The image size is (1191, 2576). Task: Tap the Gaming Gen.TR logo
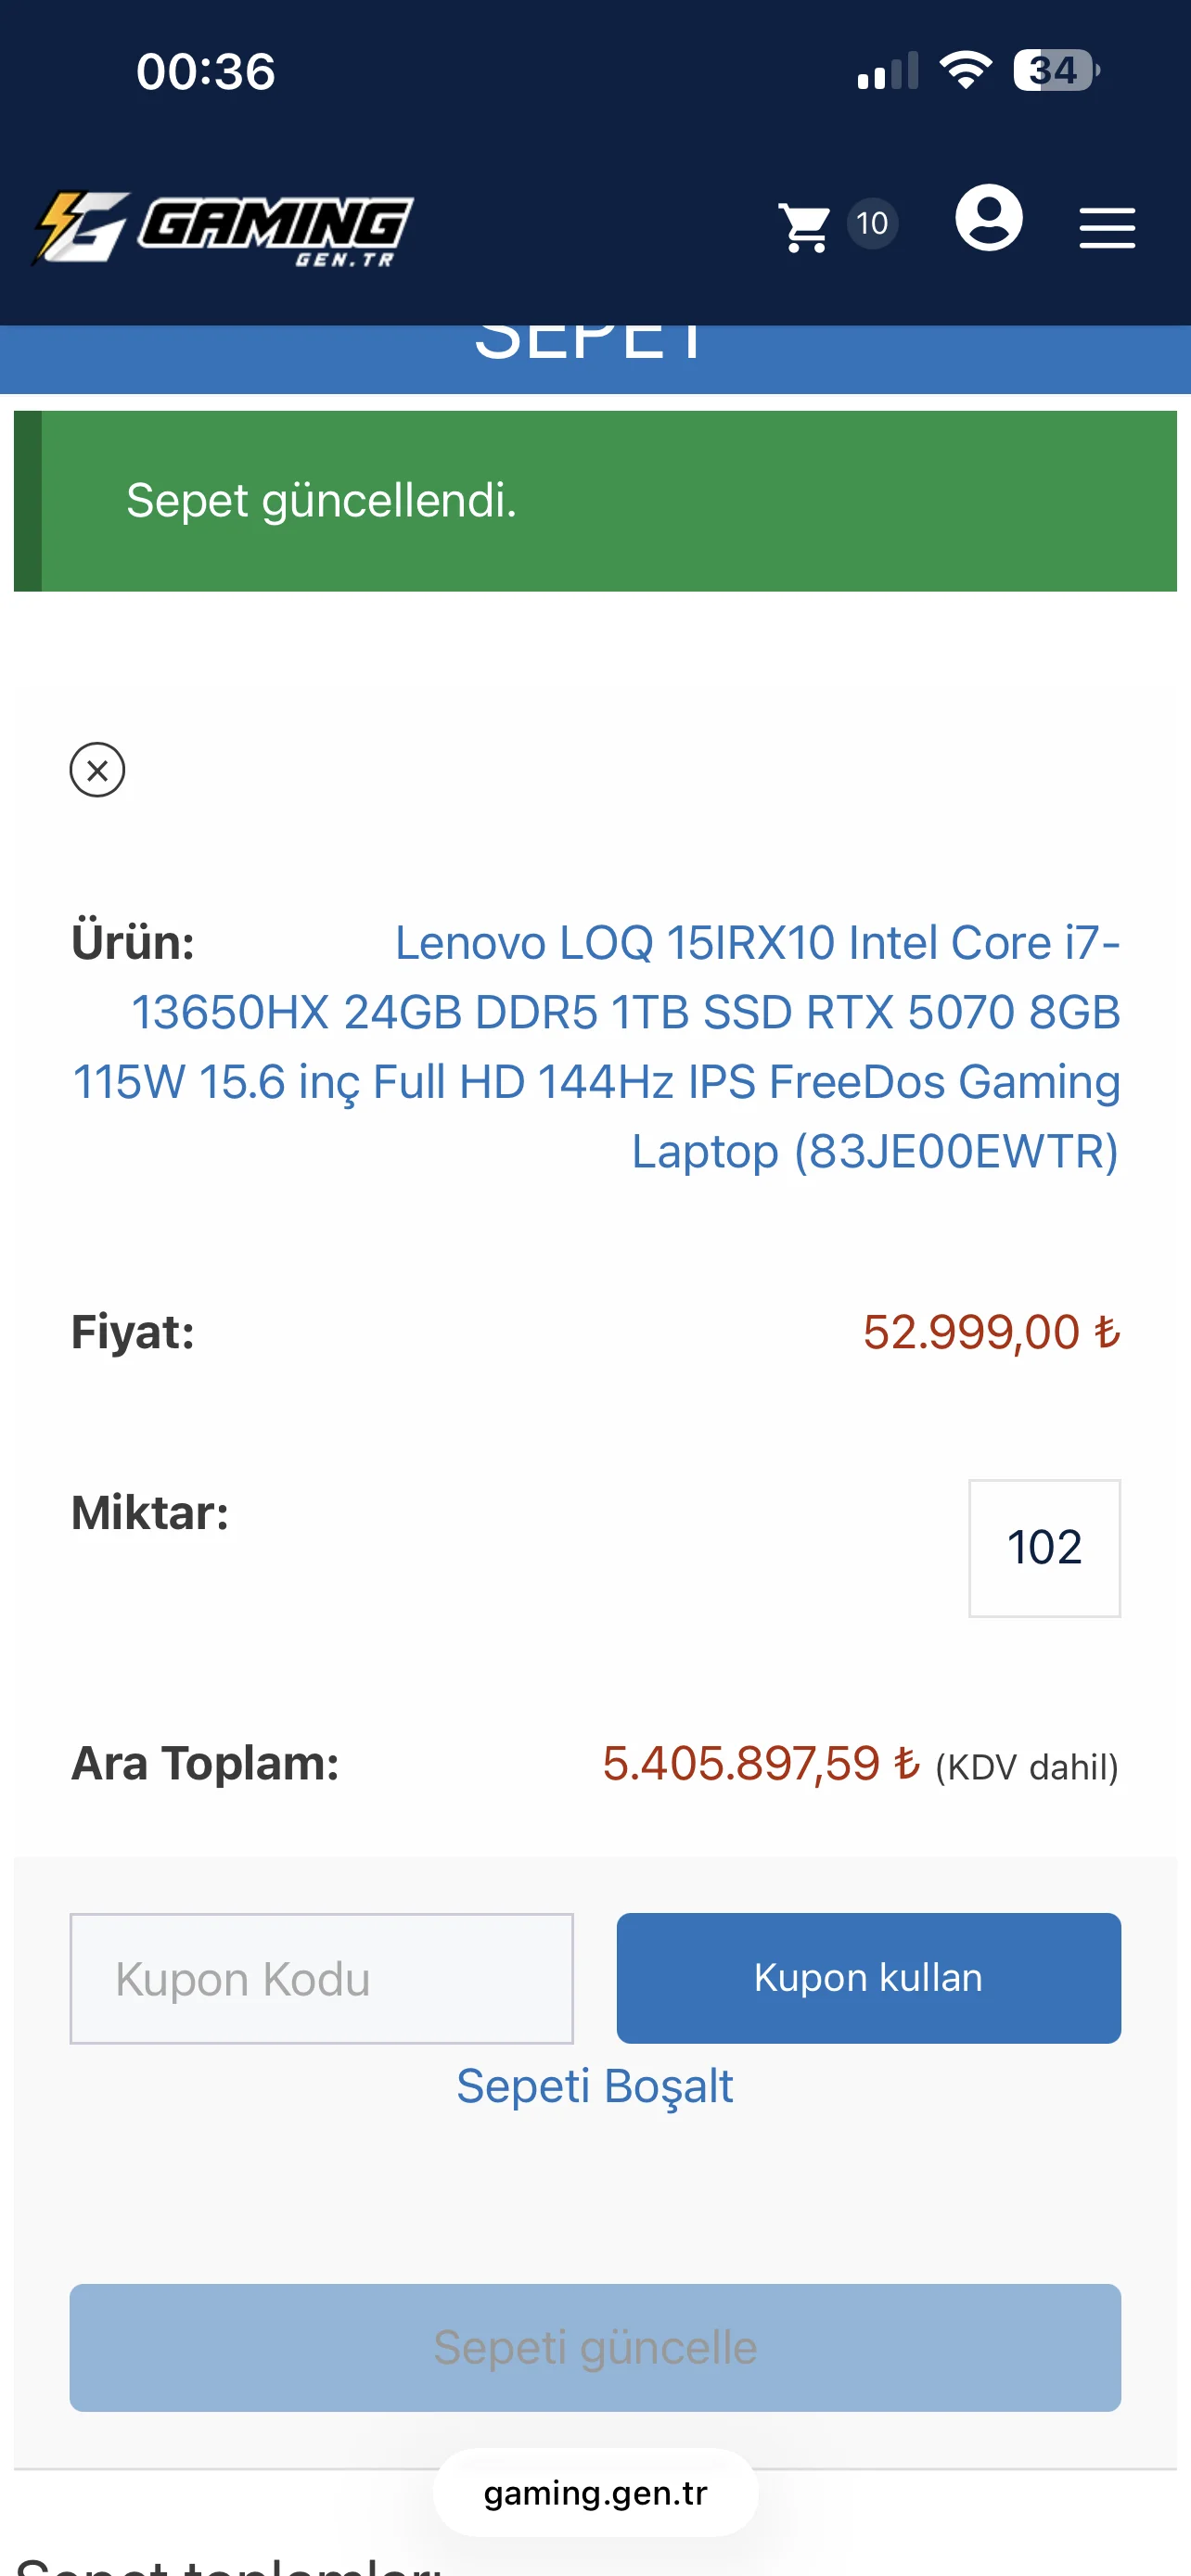coord(223,228)
